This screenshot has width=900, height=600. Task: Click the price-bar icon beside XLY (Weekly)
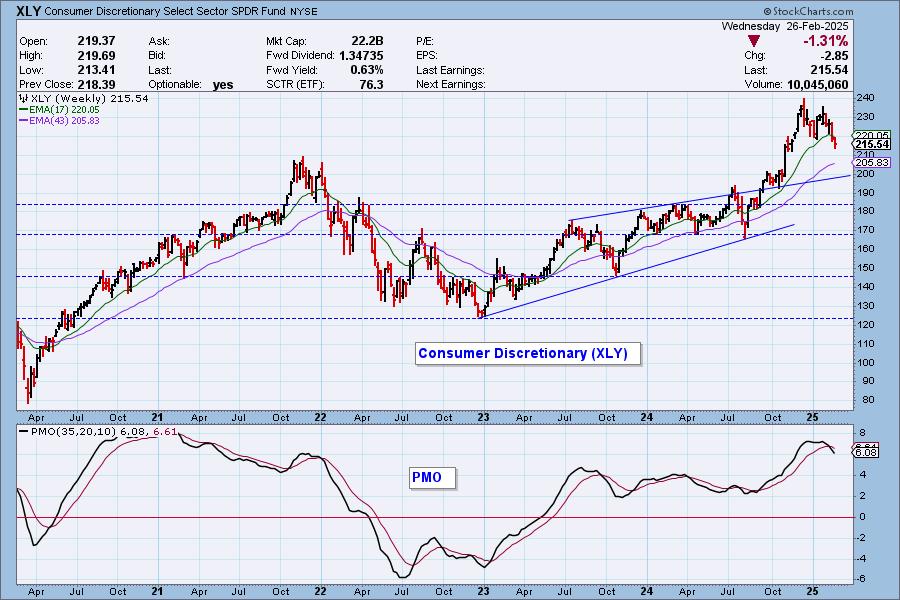(24, 98)
